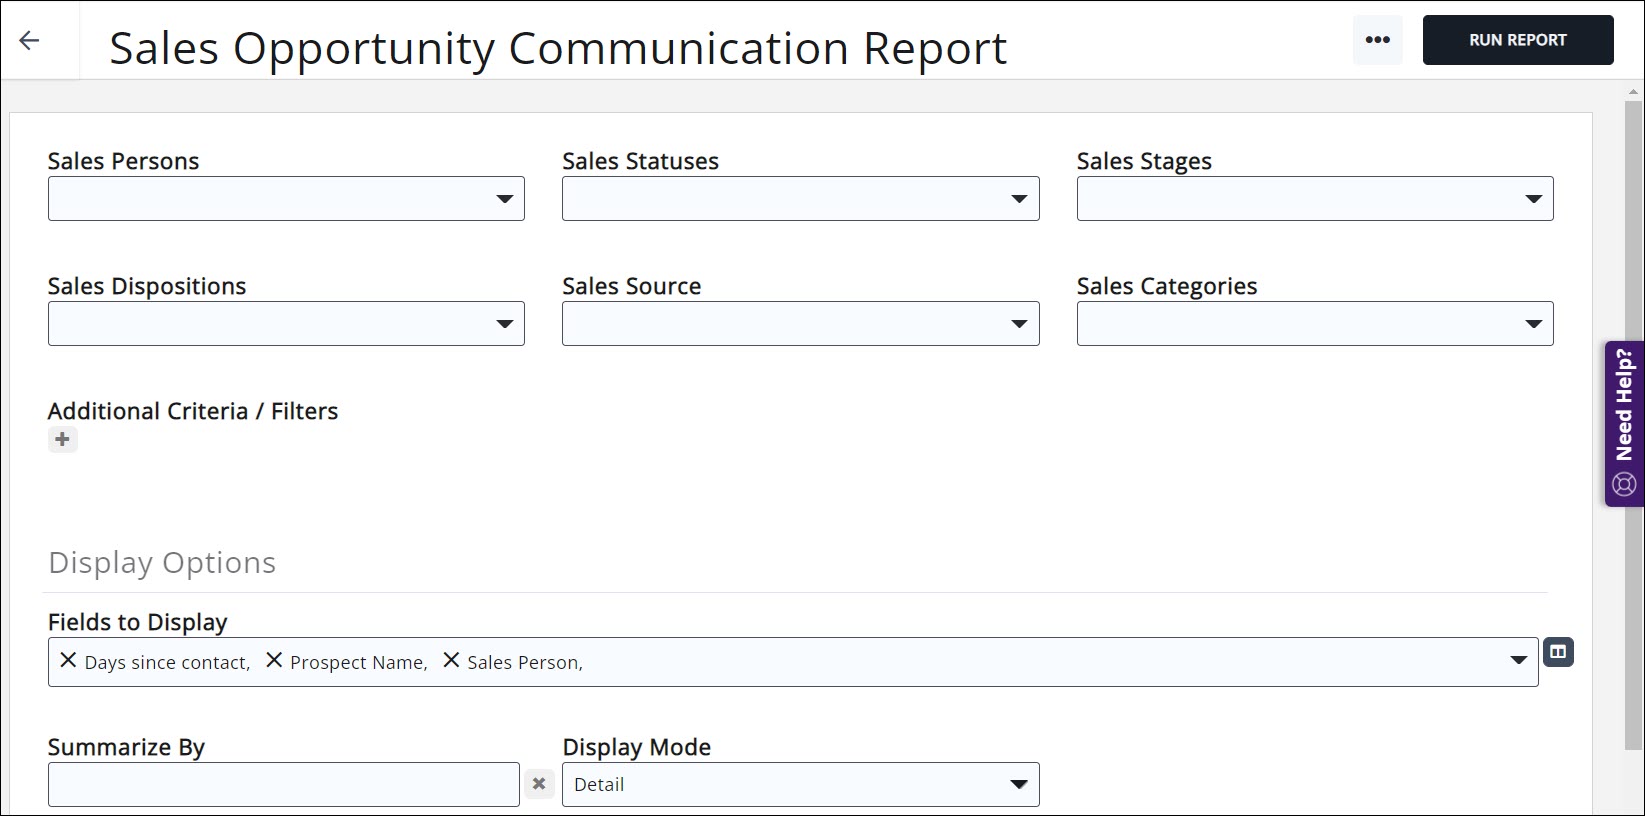Expand Fields to Display dropdown arrow
This screenshot has width=1645, height=816.
[x=1518, y=661]
